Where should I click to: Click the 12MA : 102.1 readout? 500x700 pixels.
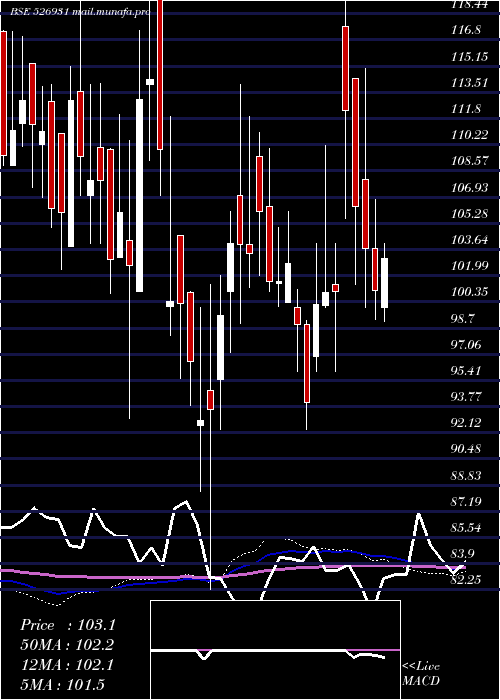[68, 664]
